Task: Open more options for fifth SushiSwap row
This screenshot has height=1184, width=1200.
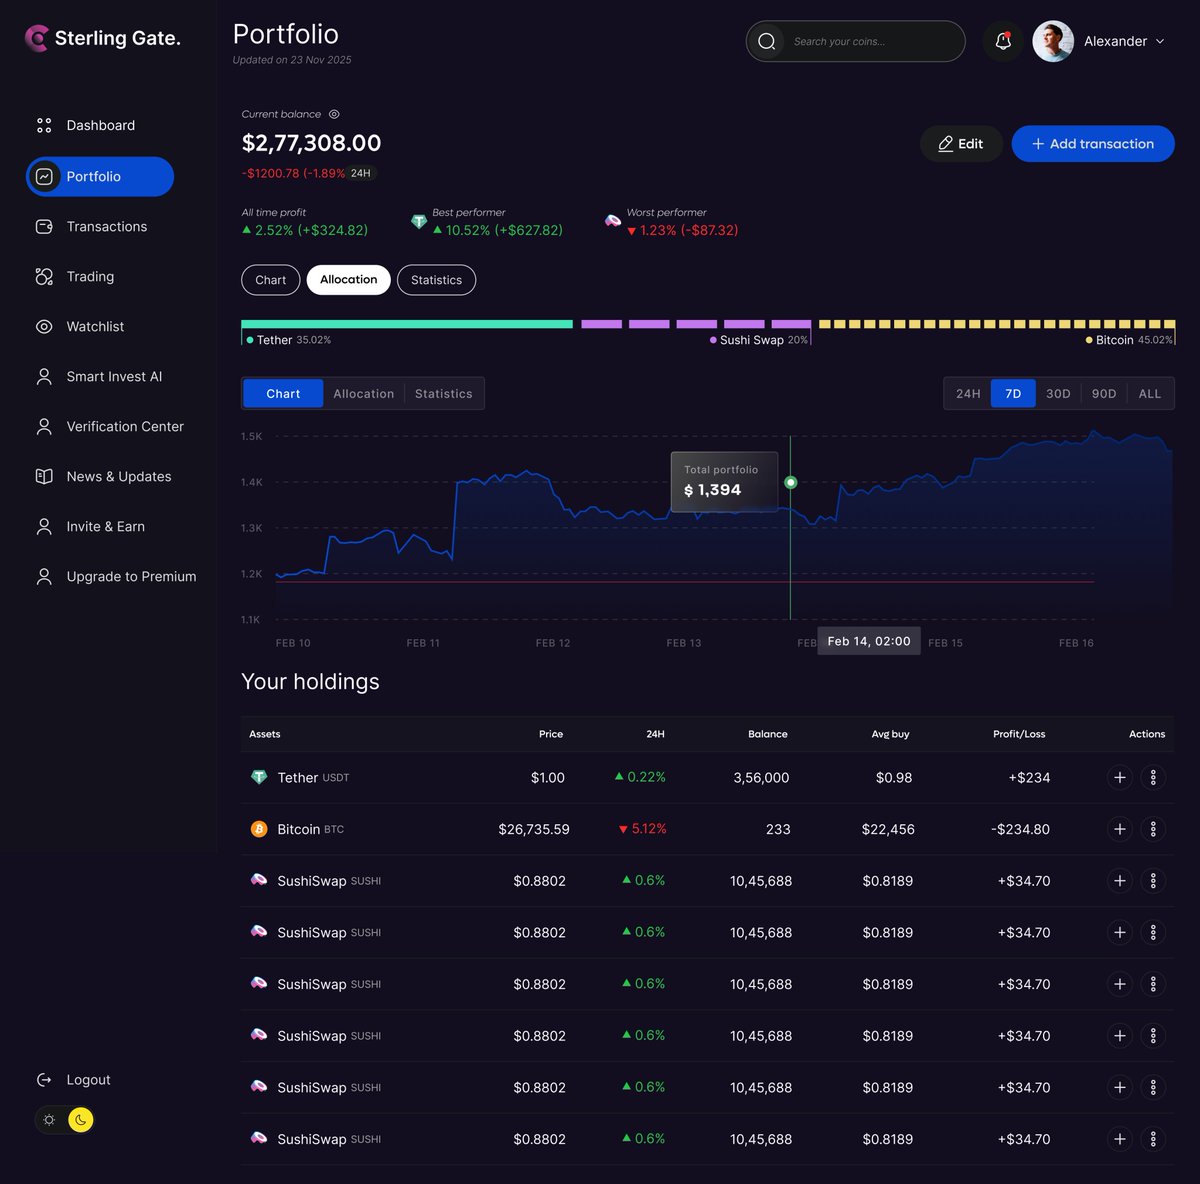Action: 1153,1087
